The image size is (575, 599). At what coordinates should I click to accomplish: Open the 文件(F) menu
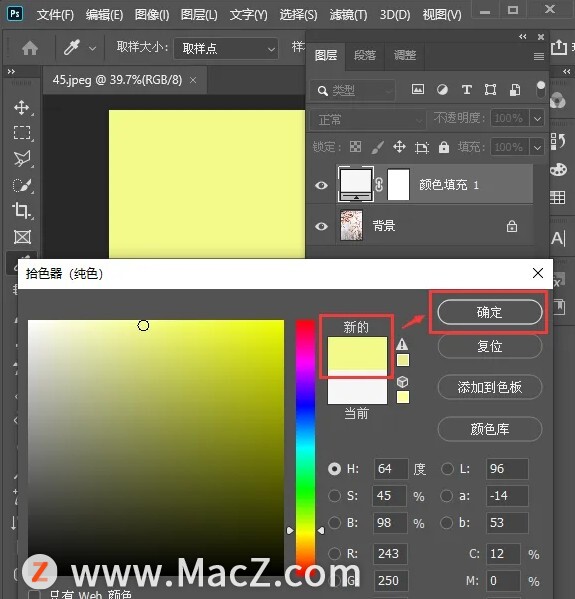click(55, 15)
